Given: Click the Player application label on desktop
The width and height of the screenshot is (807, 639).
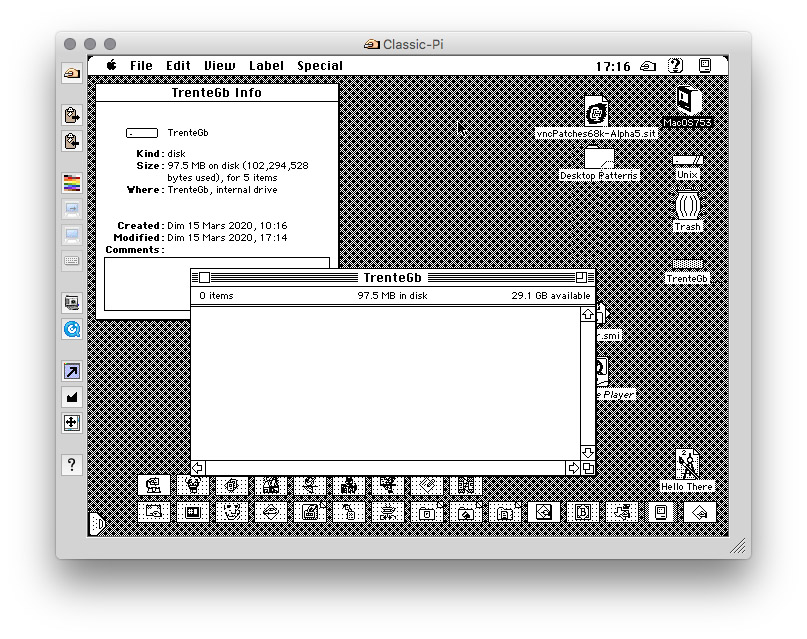Looking at the screenshot, I should pyautogui.click(x=616, y=395).
